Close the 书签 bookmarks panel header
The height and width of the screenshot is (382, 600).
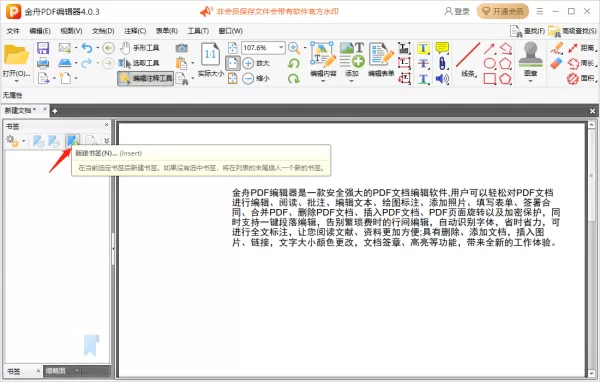pyautogui.click(x=106, y=125)
